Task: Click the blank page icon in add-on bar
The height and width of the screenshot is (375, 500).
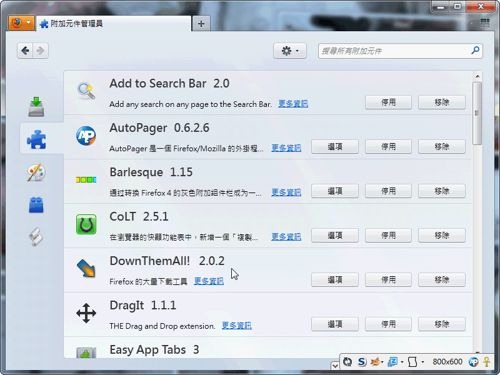Action: (413, 362)
